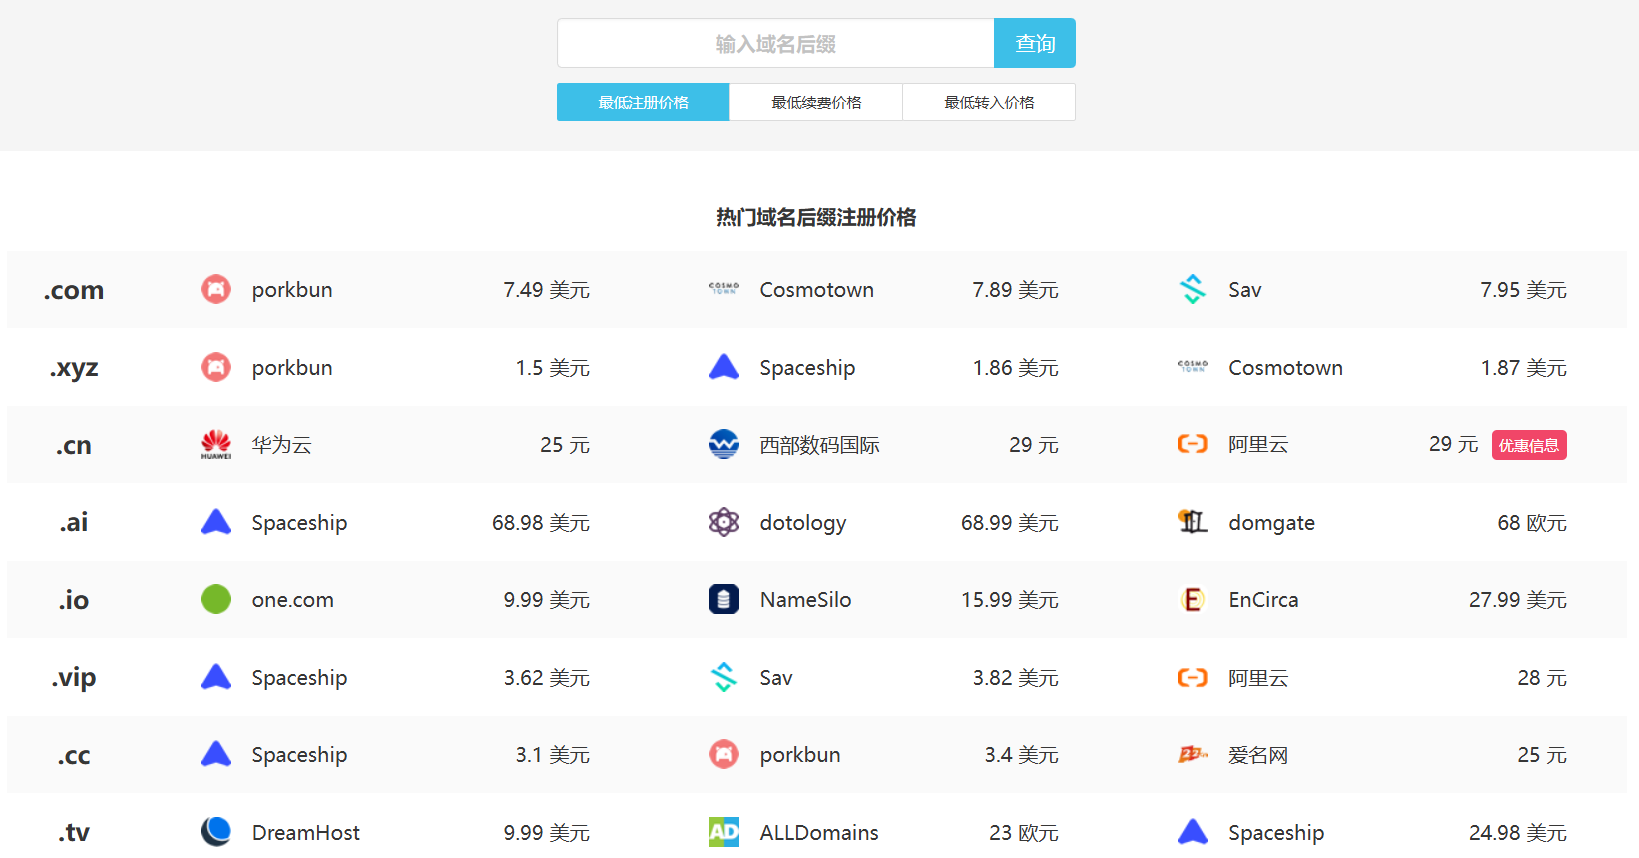Click Spaceship logo in .vip row

216,677
